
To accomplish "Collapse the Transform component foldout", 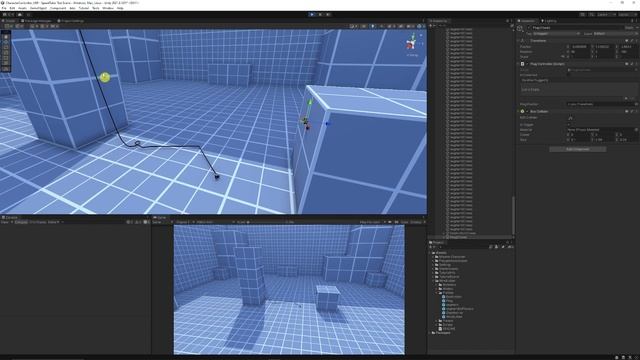I will (x=519, y=41).
